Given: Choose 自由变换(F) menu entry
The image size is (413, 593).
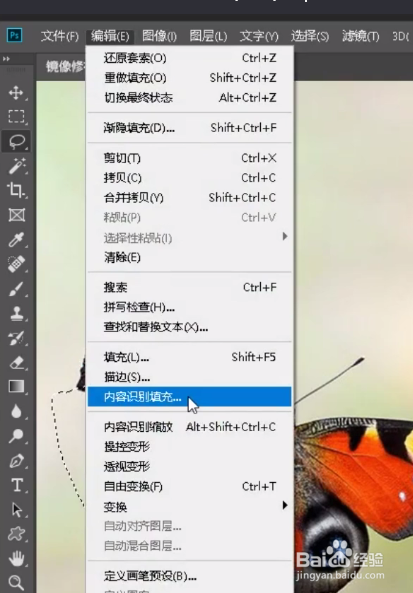Looking at the screenshot, I should click(190, 486).
